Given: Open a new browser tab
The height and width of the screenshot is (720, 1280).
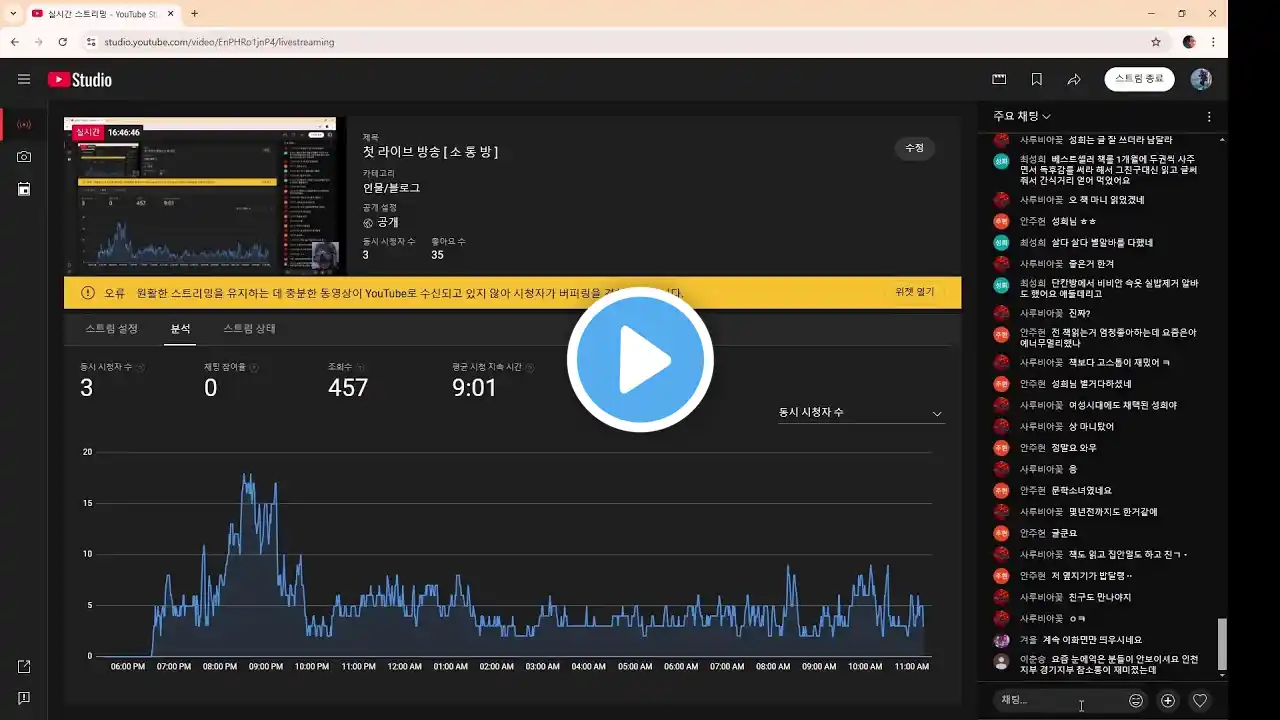Looking at the screenshot, I should (194, 13).
